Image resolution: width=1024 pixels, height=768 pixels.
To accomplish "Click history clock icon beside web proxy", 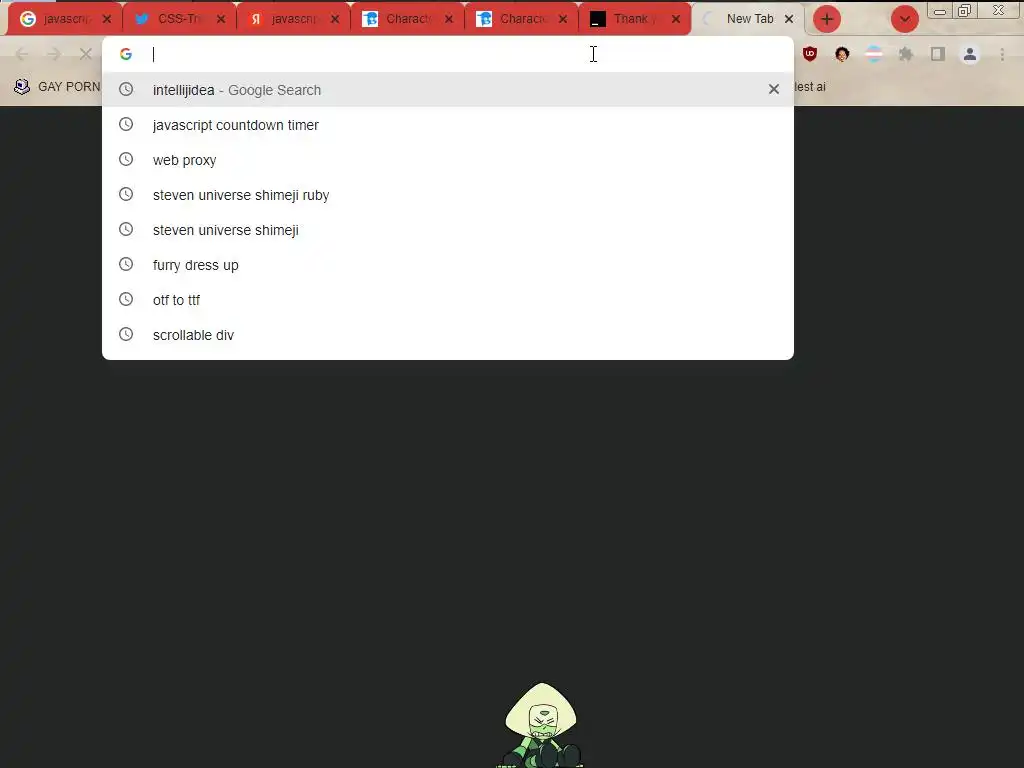I will click(126, 159).
